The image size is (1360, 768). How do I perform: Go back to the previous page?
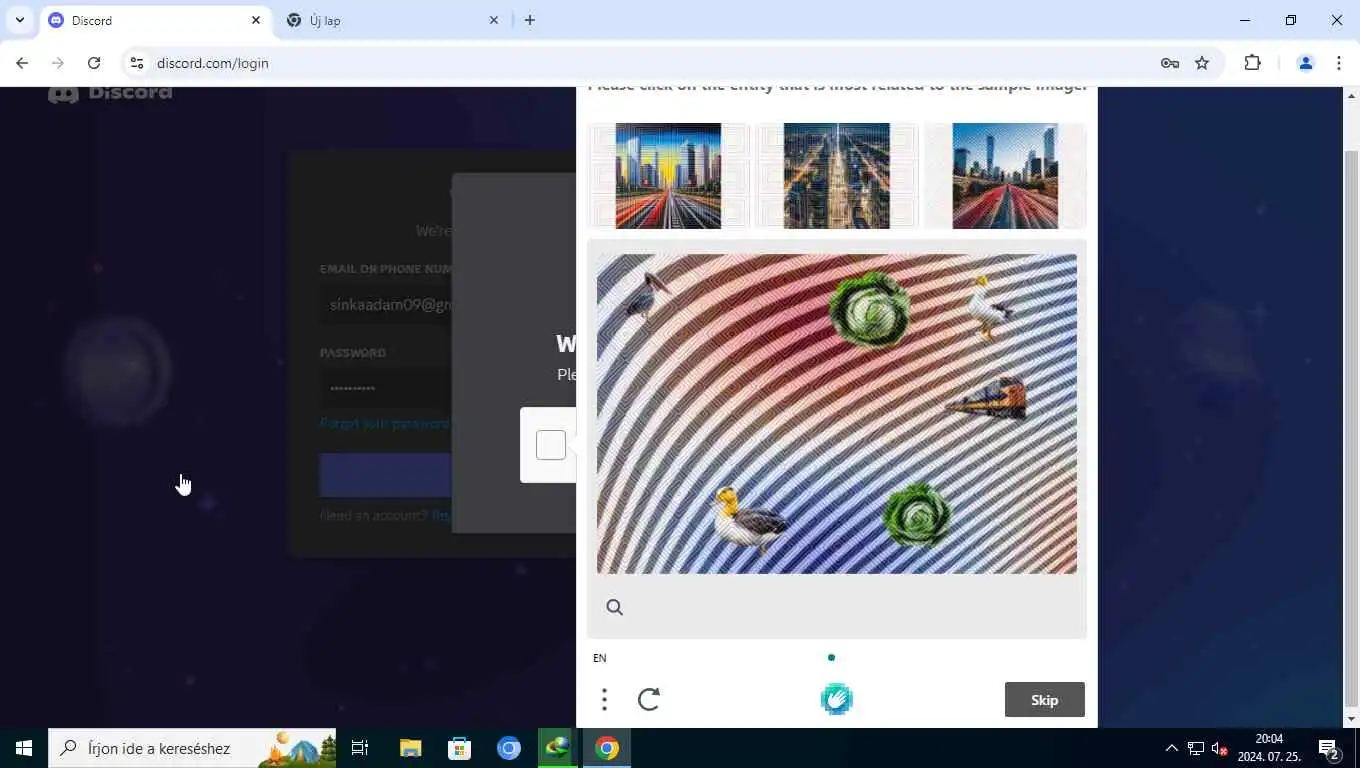[22, 63]
